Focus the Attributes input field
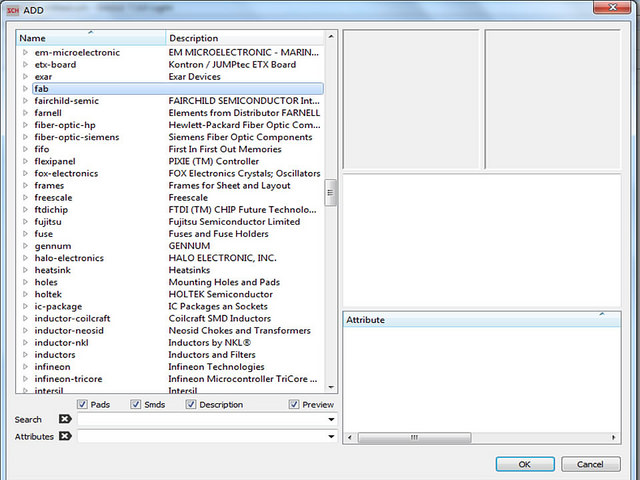Image resolution: width=640 pixels, height=480 pixels. (x=207, y=437)
